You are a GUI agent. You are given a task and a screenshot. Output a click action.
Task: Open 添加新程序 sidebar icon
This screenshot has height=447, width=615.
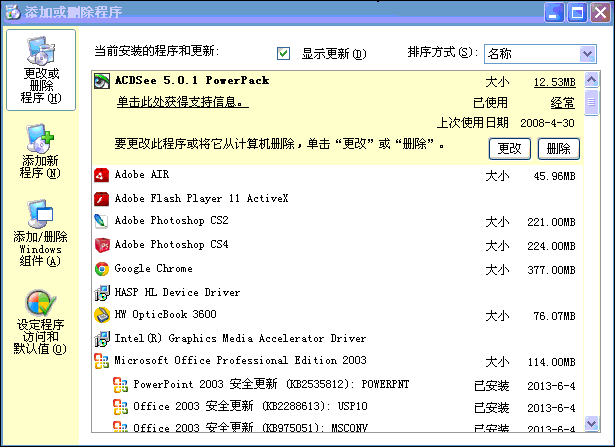pyautogui.click(x=40, y=152)
